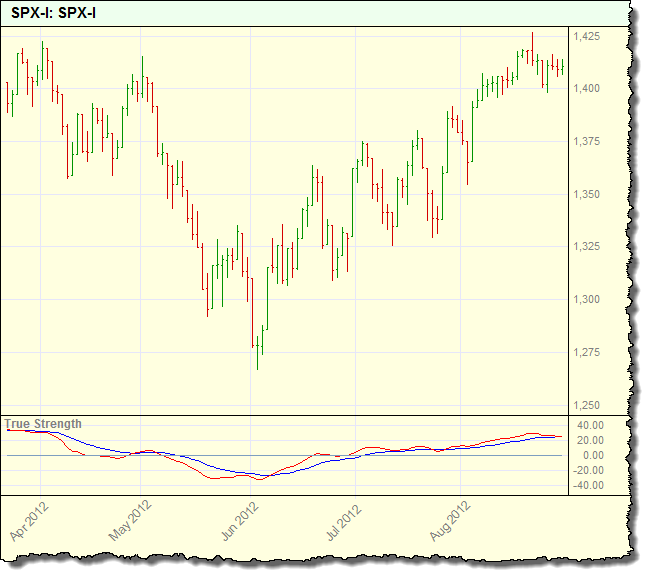Viewport: 649px width, 577px height.
Task: Click the 1,375 price axis label
Action: coord(587,142)
